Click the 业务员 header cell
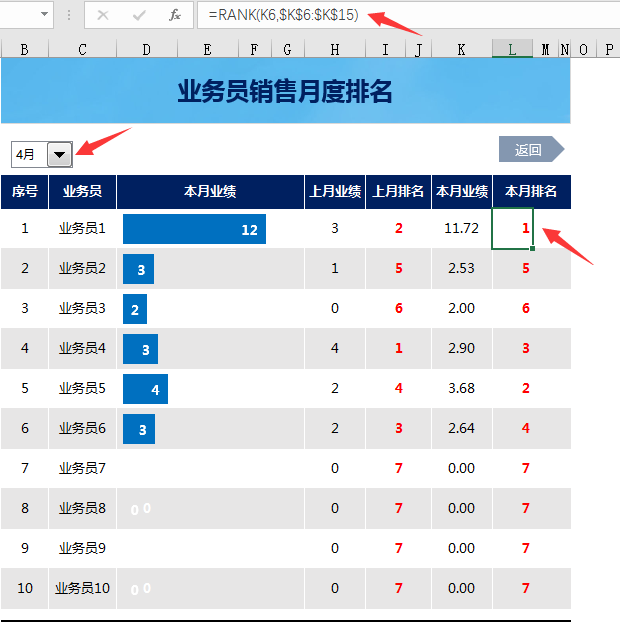The height and width of the screenshot is (633, 620). pos(82,191)
